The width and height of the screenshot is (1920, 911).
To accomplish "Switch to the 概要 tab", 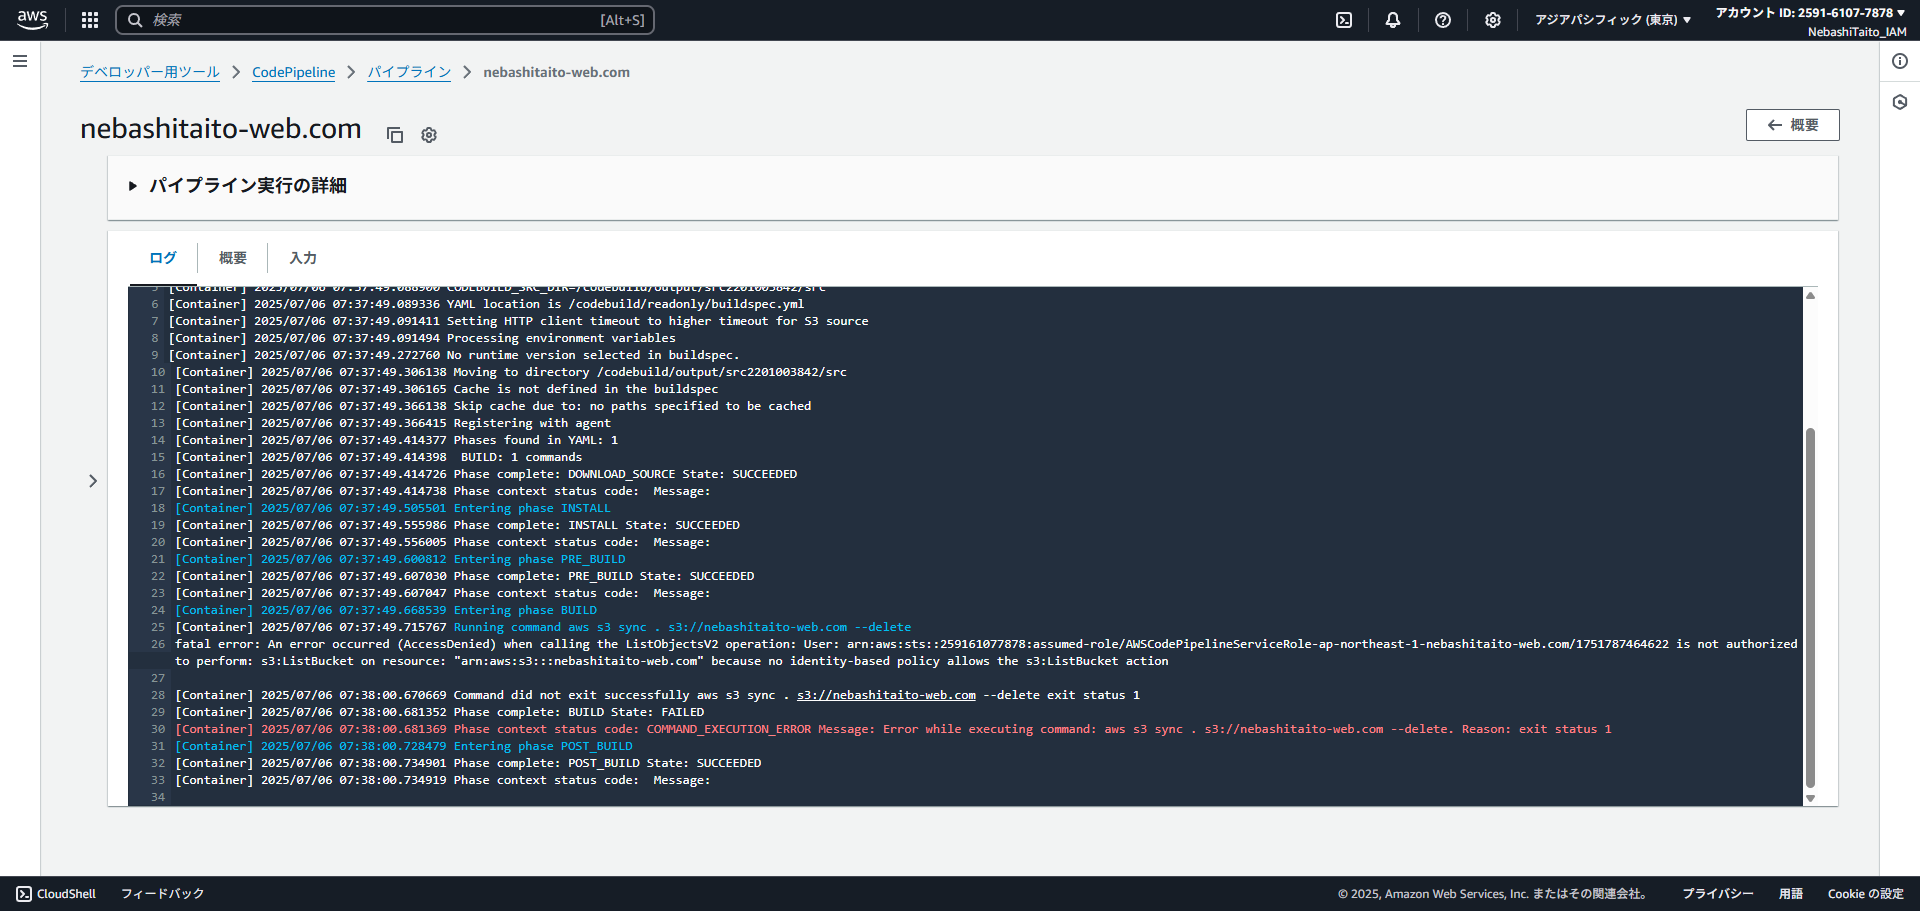I will tap(233, 258).
